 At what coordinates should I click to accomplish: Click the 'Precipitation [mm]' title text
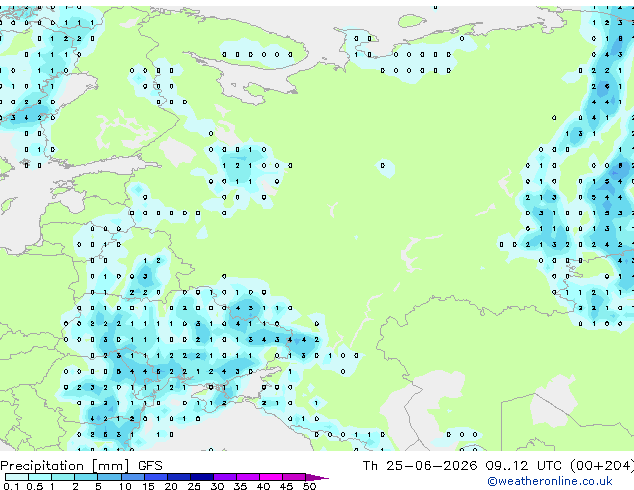(65, 466)
